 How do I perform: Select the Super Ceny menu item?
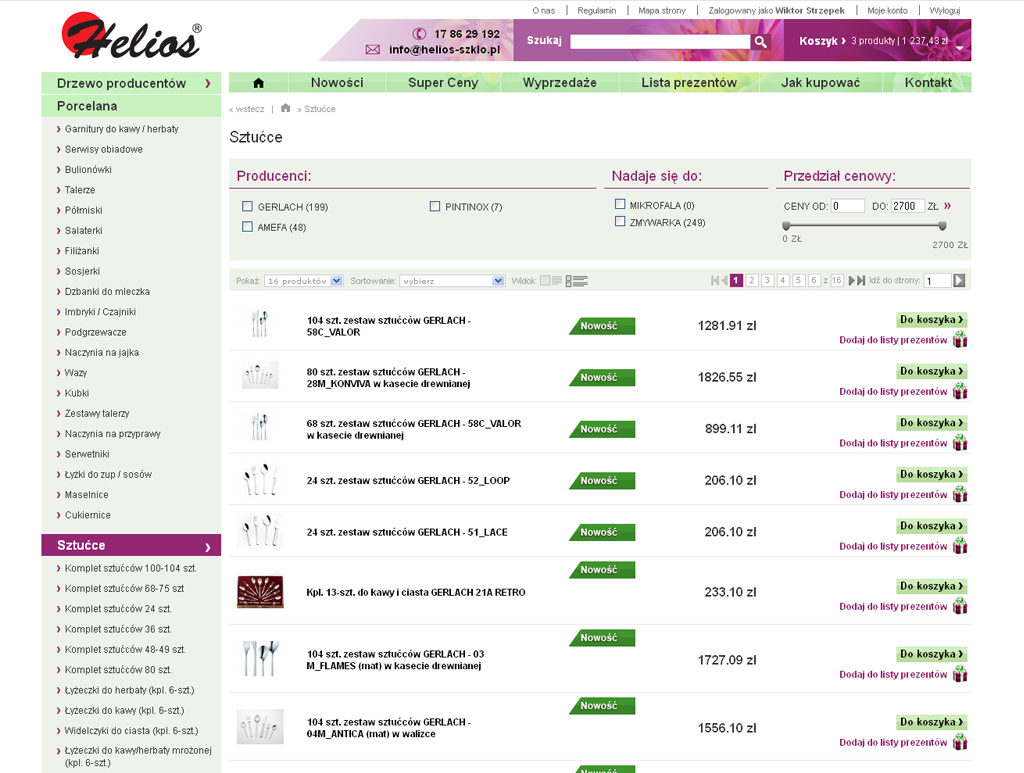[x=443, y=83]
